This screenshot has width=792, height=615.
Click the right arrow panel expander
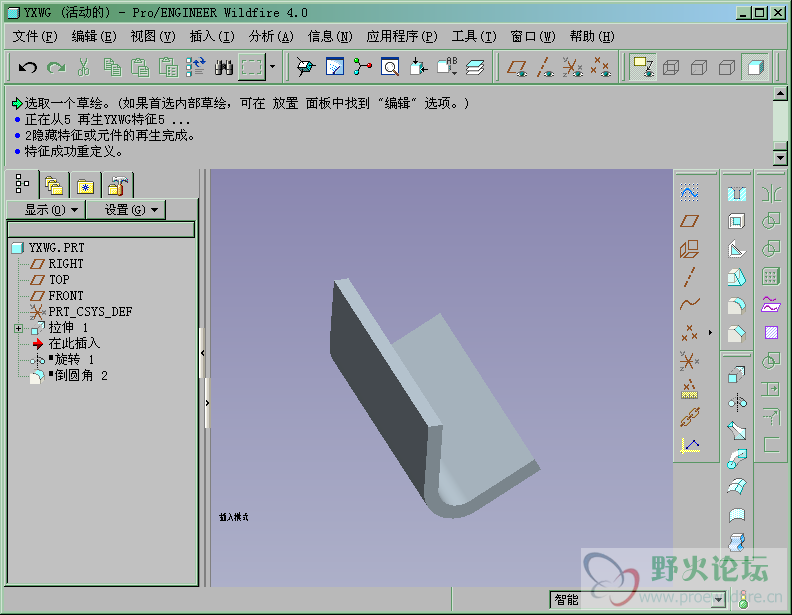(x=207, y=403)
